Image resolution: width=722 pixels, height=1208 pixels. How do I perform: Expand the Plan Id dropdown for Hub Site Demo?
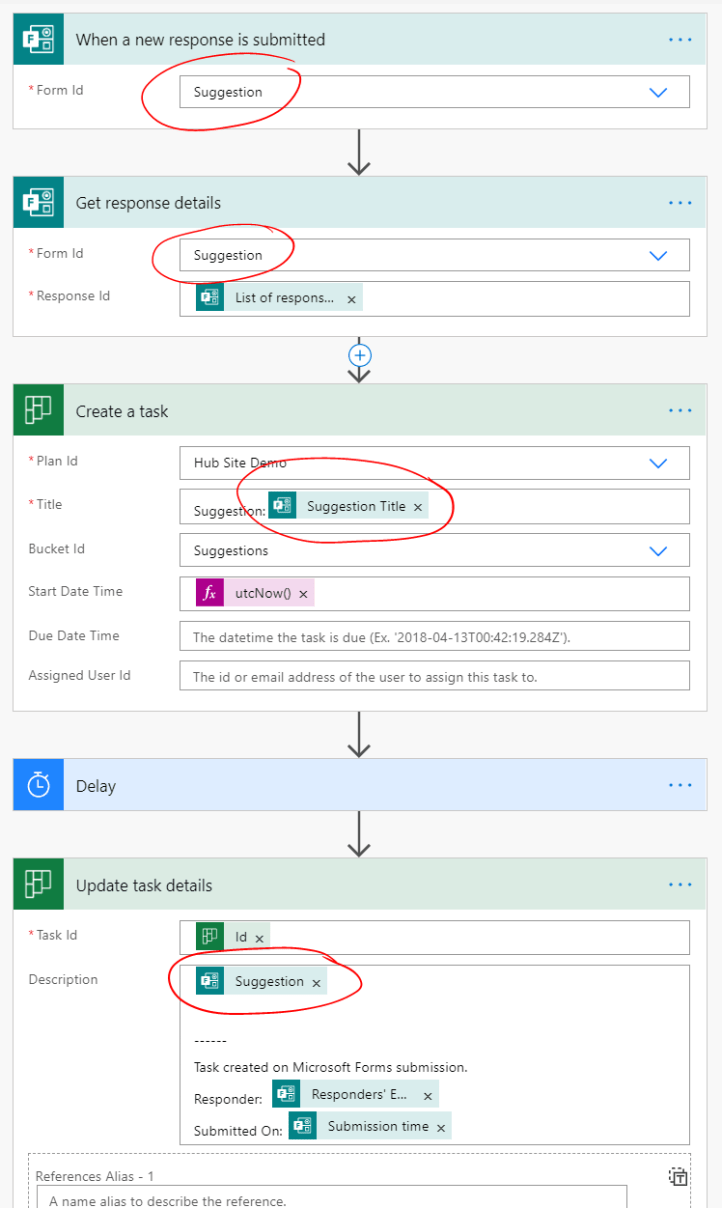coord(658,462)
